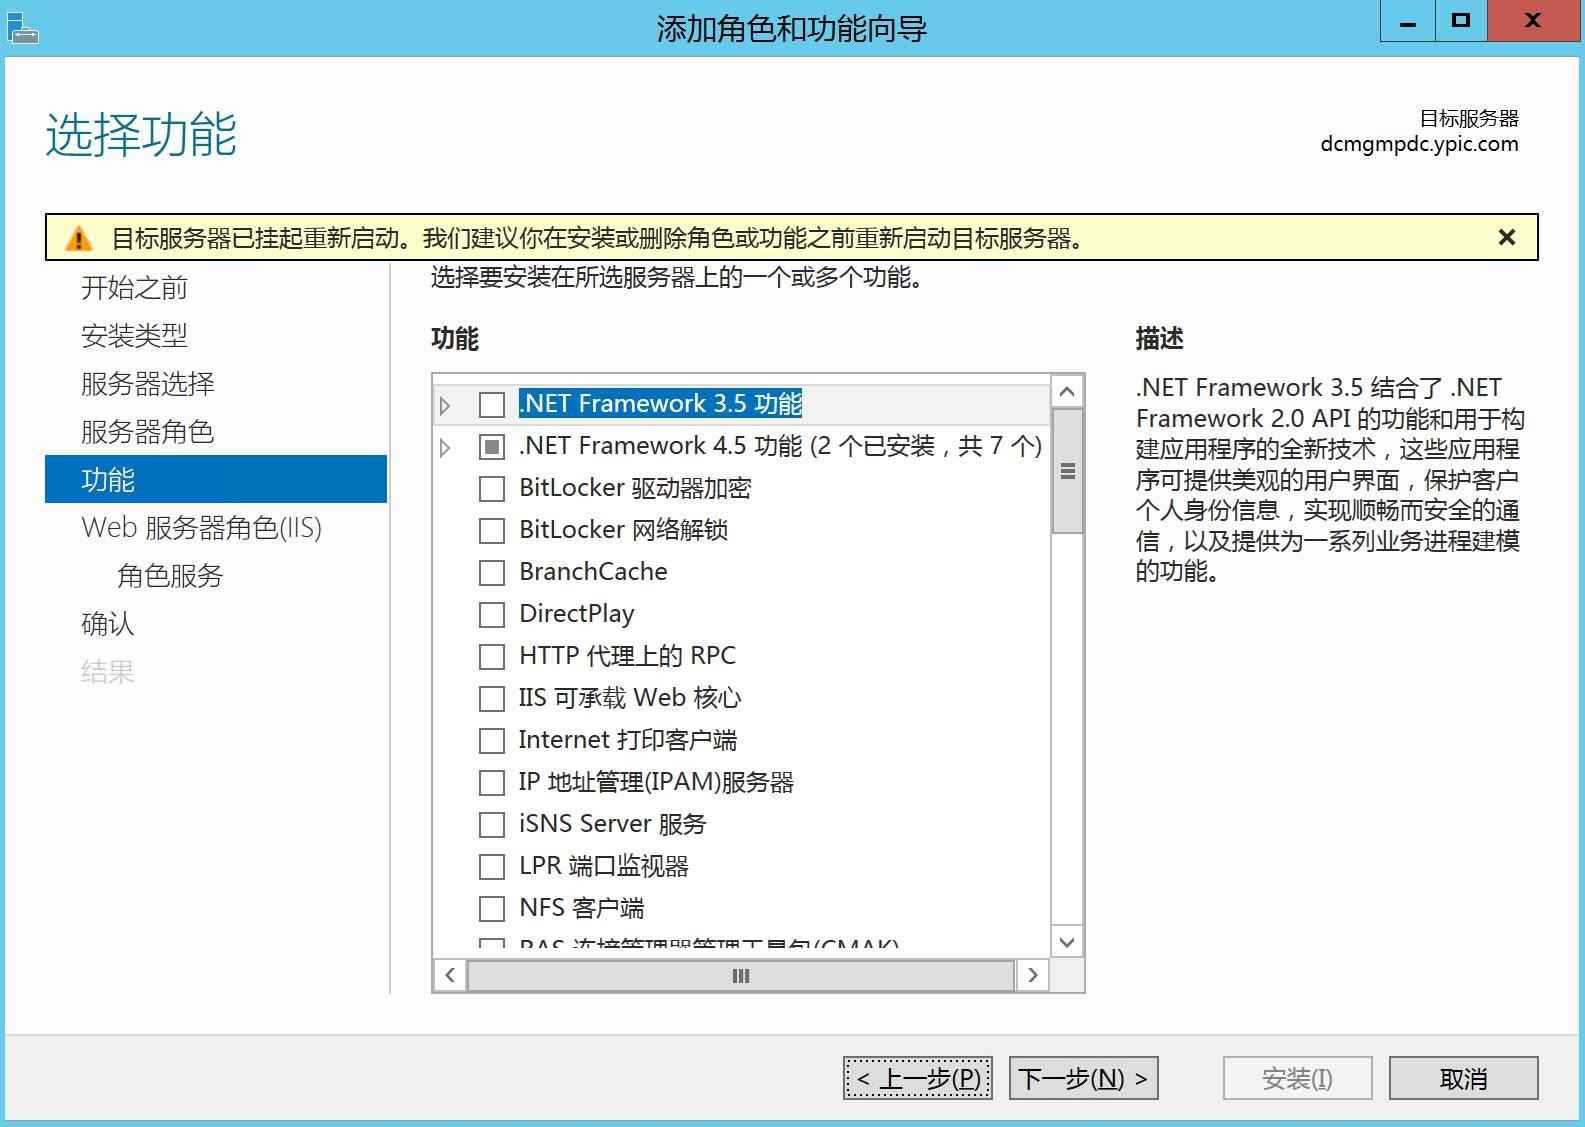Click the 取消 button

pyautogui.click(x=1462, y=1079)
